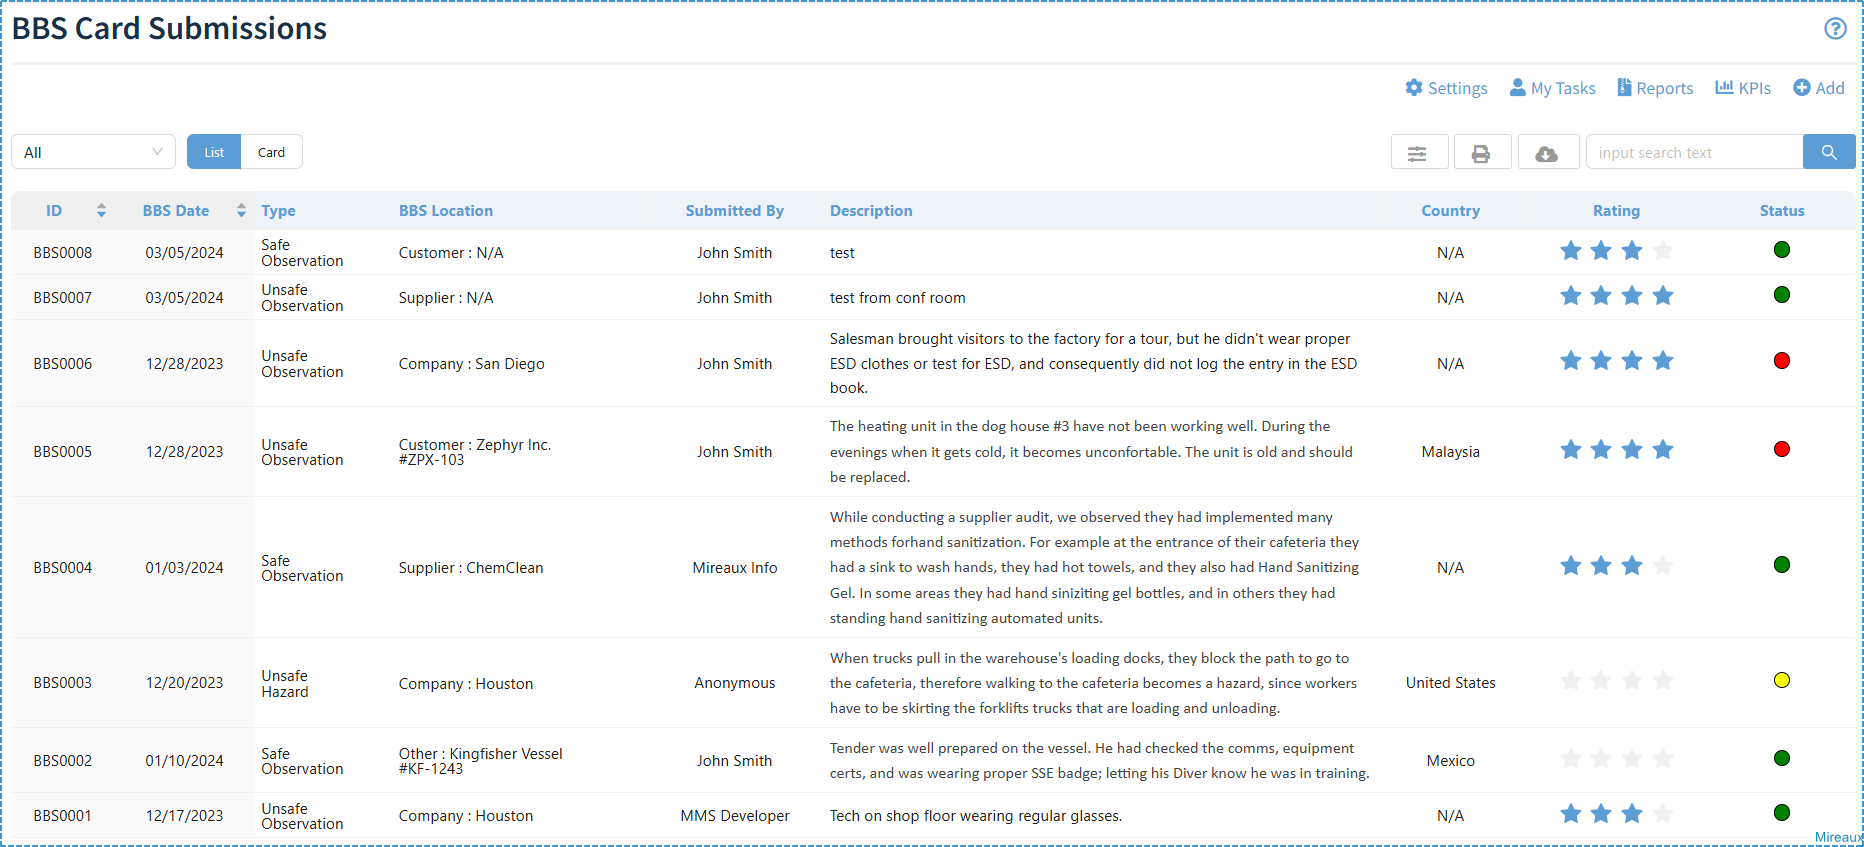Click the Description column header
Image resolution: width=1864 pixels, height=847 pixels.
pos(871,211)
